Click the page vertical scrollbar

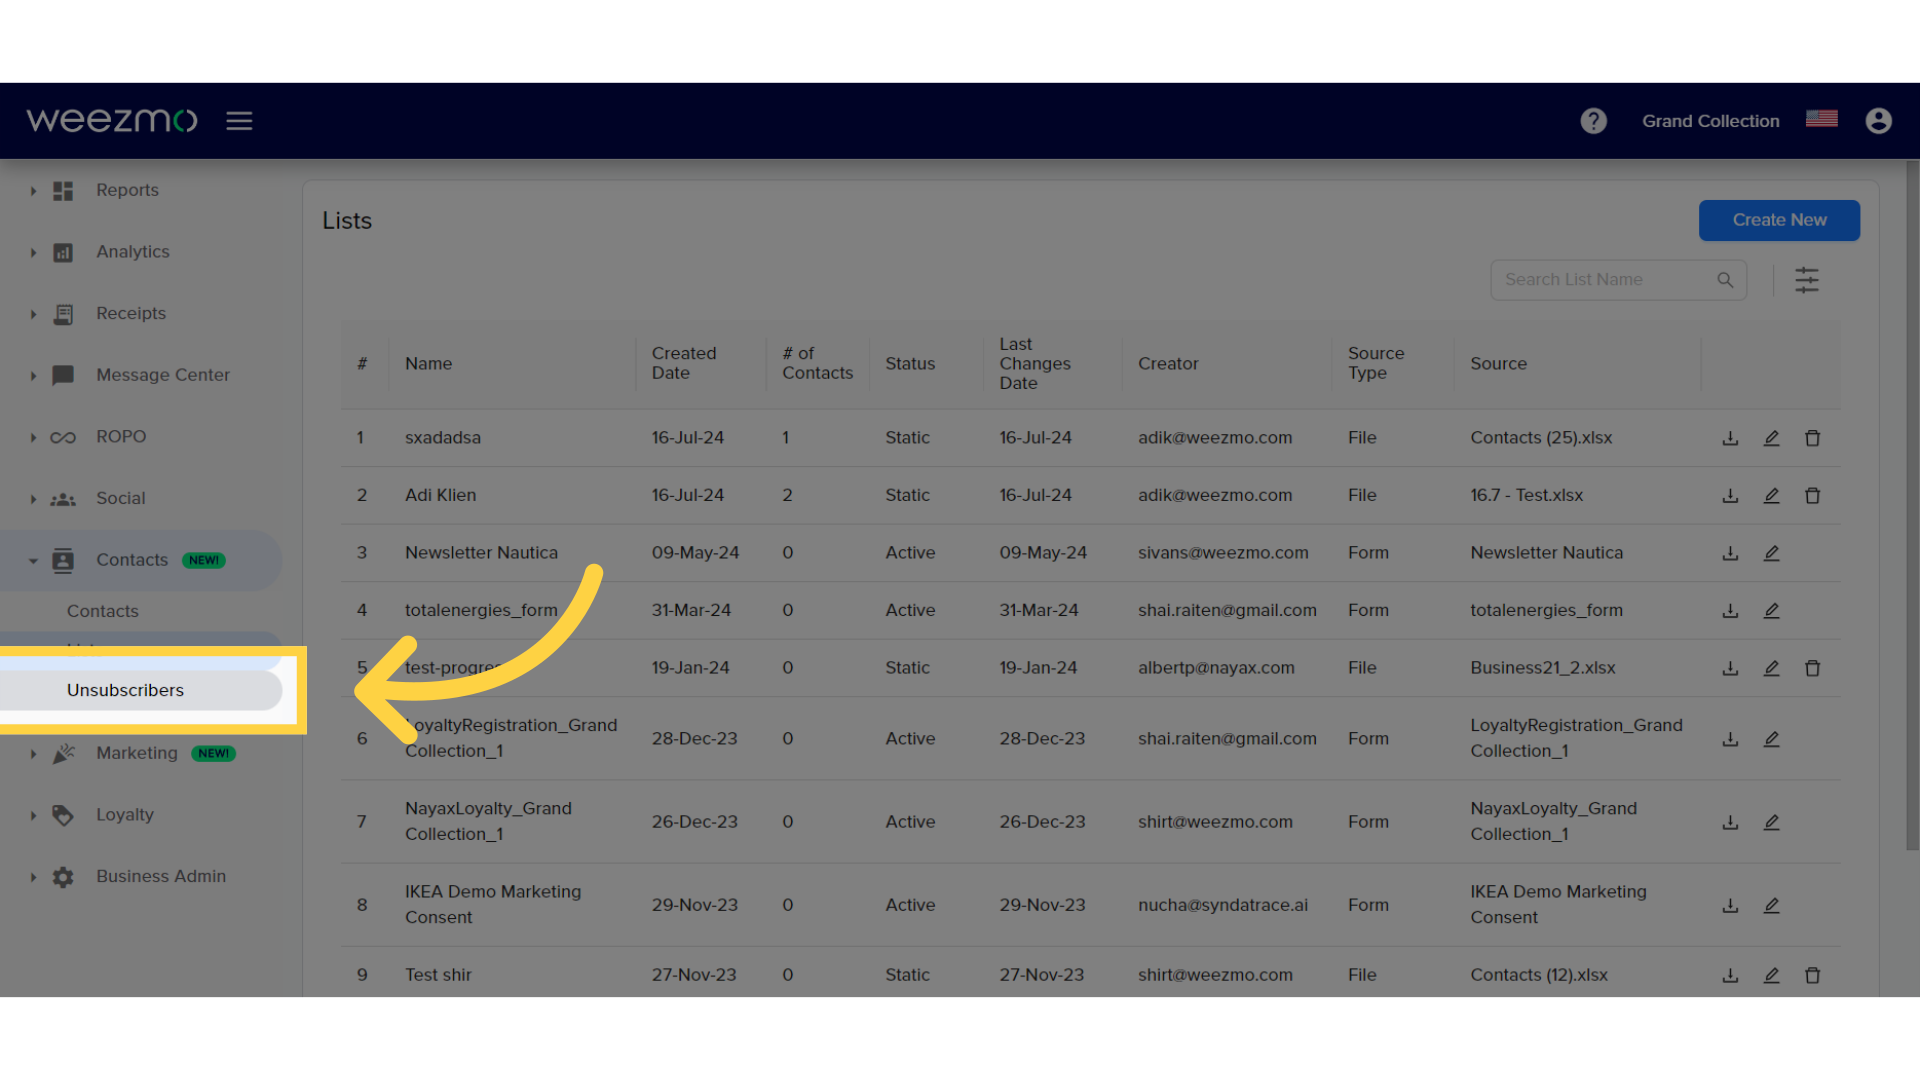(1912, 505)
